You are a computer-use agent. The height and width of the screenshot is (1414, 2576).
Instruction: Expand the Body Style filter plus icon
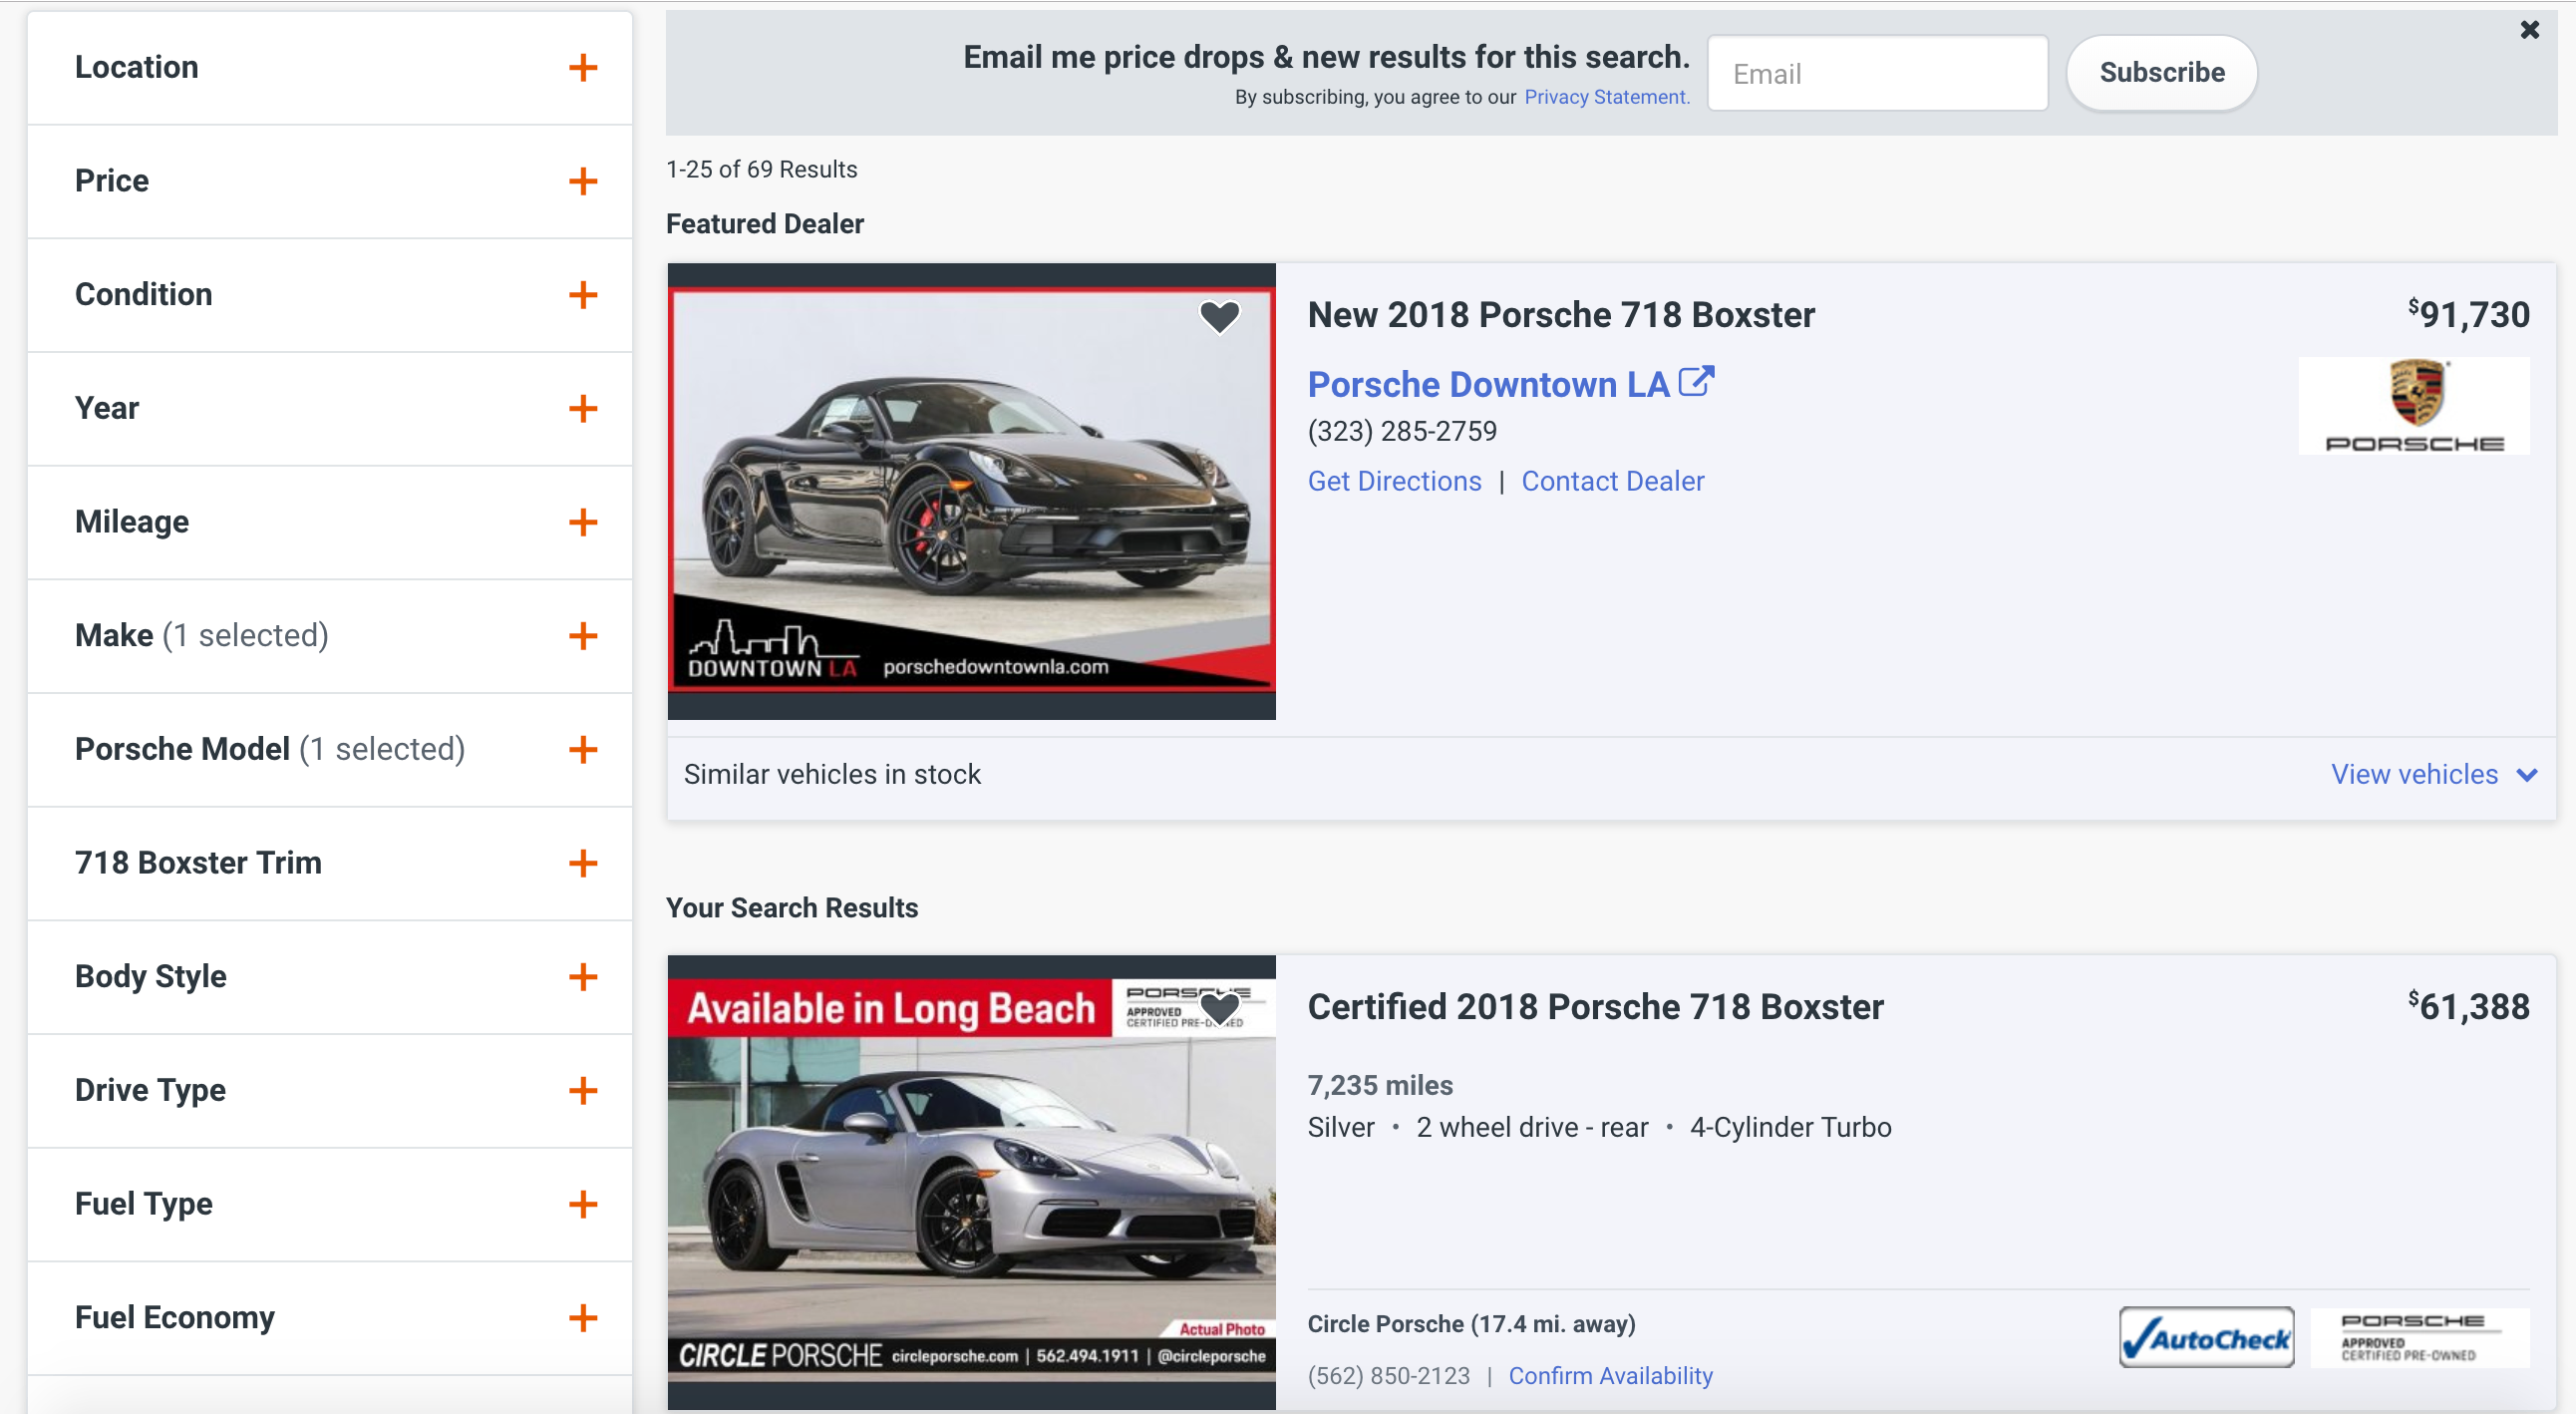click(583, 976)
